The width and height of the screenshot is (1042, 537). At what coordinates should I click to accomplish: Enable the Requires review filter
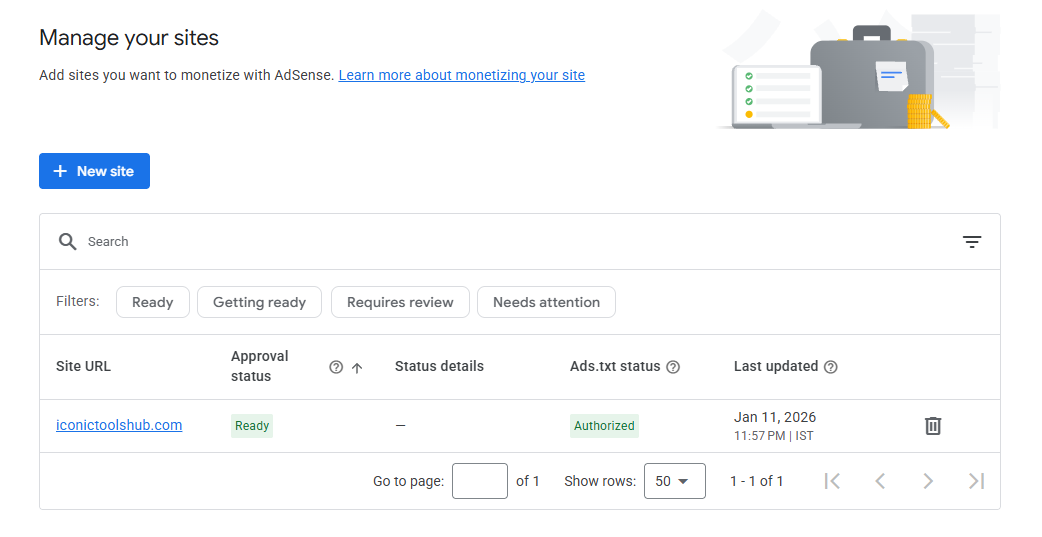[400, 302]
